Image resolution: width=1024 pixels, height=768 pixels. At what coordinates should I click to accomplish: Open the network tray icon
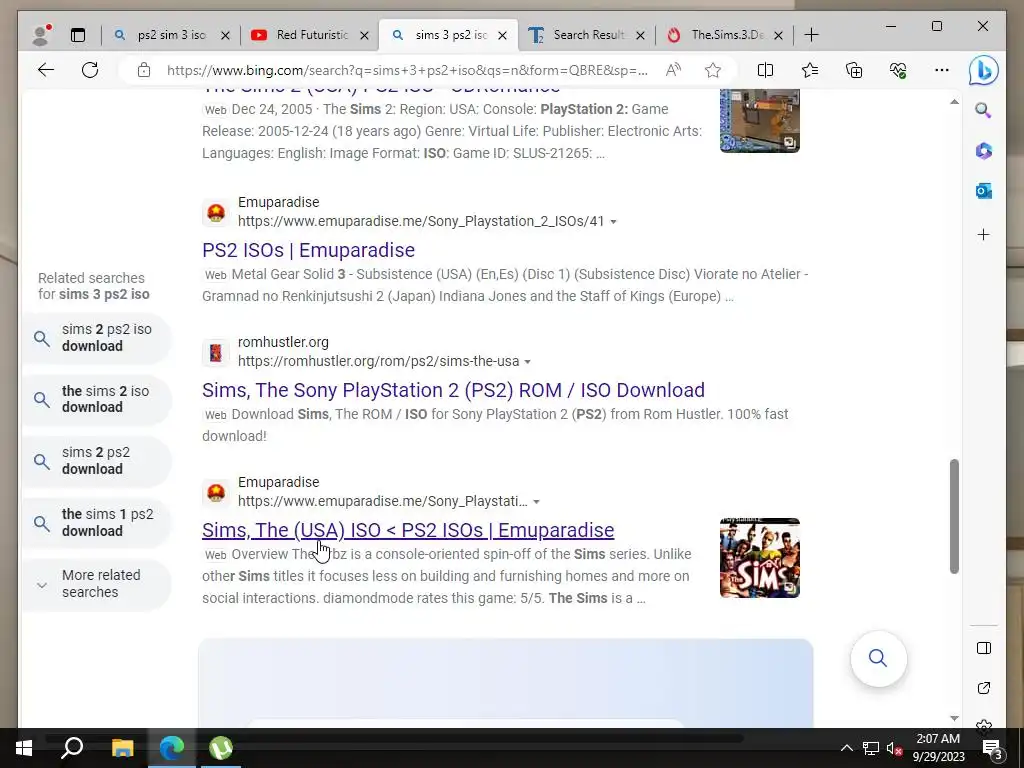[870, 748]
